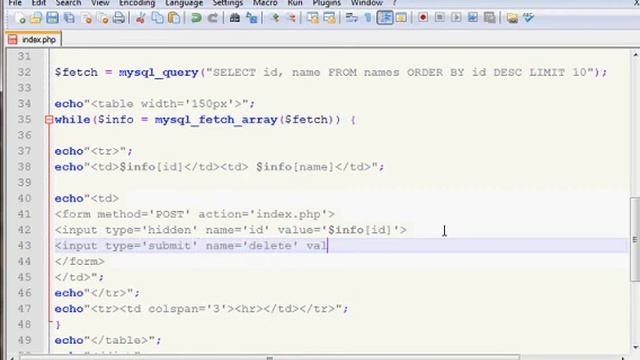Click the Stop macro recording icon

coord(440,18)
